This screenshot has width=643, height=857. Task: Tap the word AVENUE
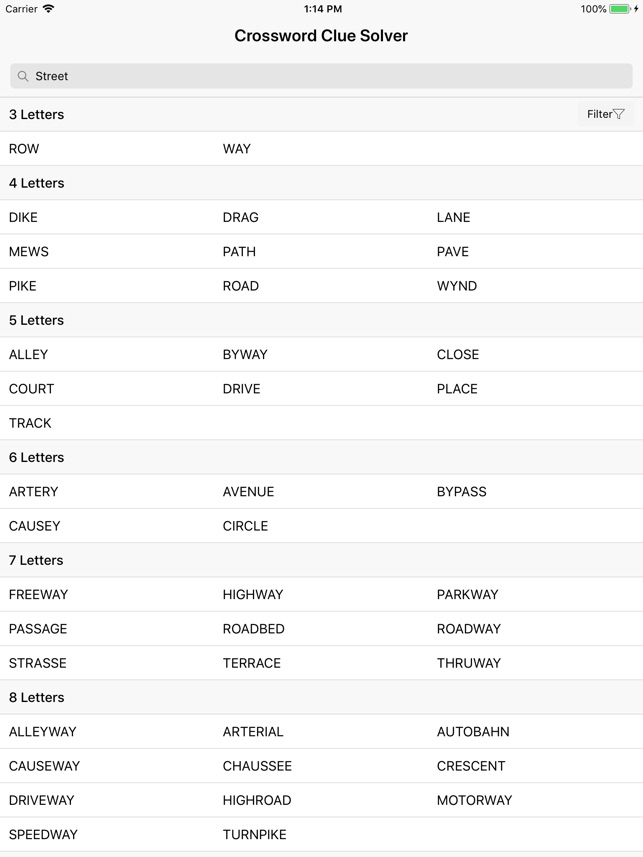(x=248, y=492)
